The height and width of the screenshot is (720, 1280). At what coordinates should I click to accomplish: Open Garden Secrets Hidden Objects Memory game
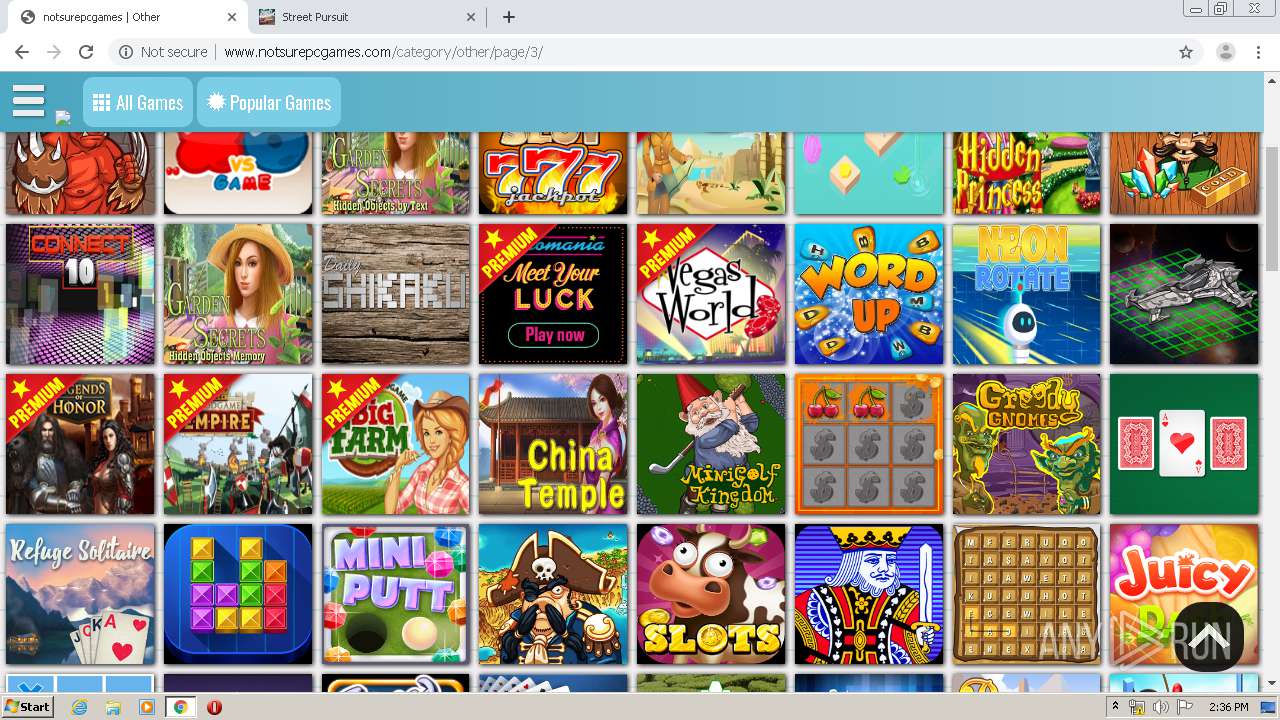pyautogui.click(x=238, y=294)
